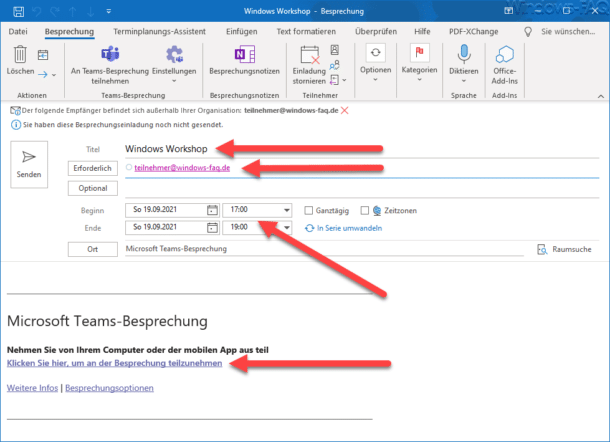Click the Löschen trash can icon
This screenshot has height=442, width=610.
click(20, 54)
